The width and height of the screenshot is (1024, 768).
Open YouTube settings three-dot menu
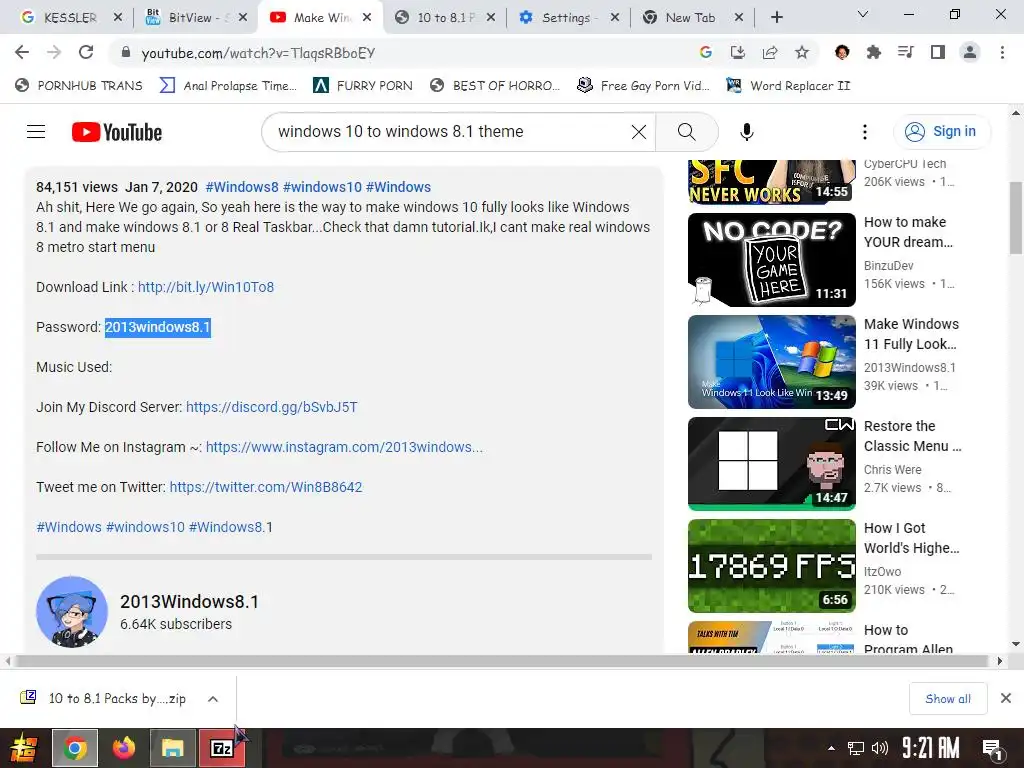[865, 132]
